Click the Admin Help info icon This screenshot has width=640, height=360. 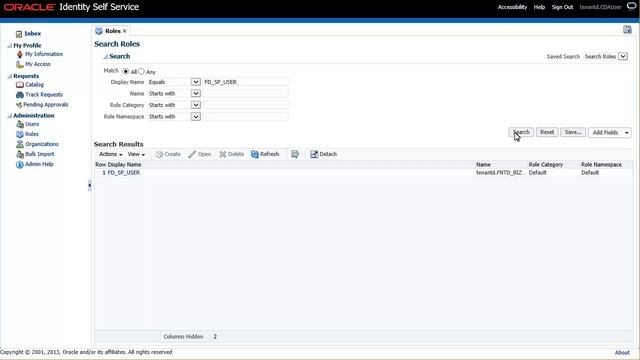point(20,164)
